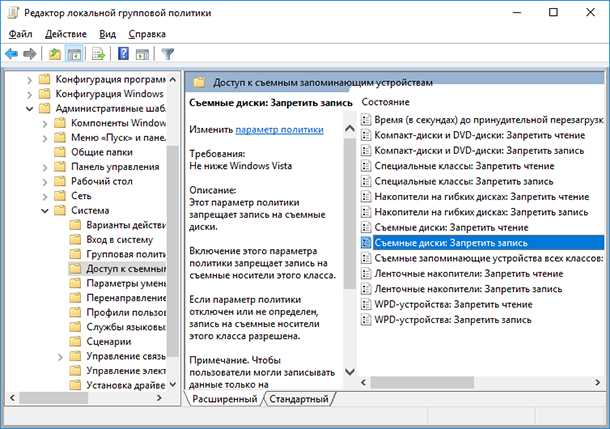Click icon beside Специальные классы: Запретить чтение
Viewport: 610px width, 429px height.
366,166
